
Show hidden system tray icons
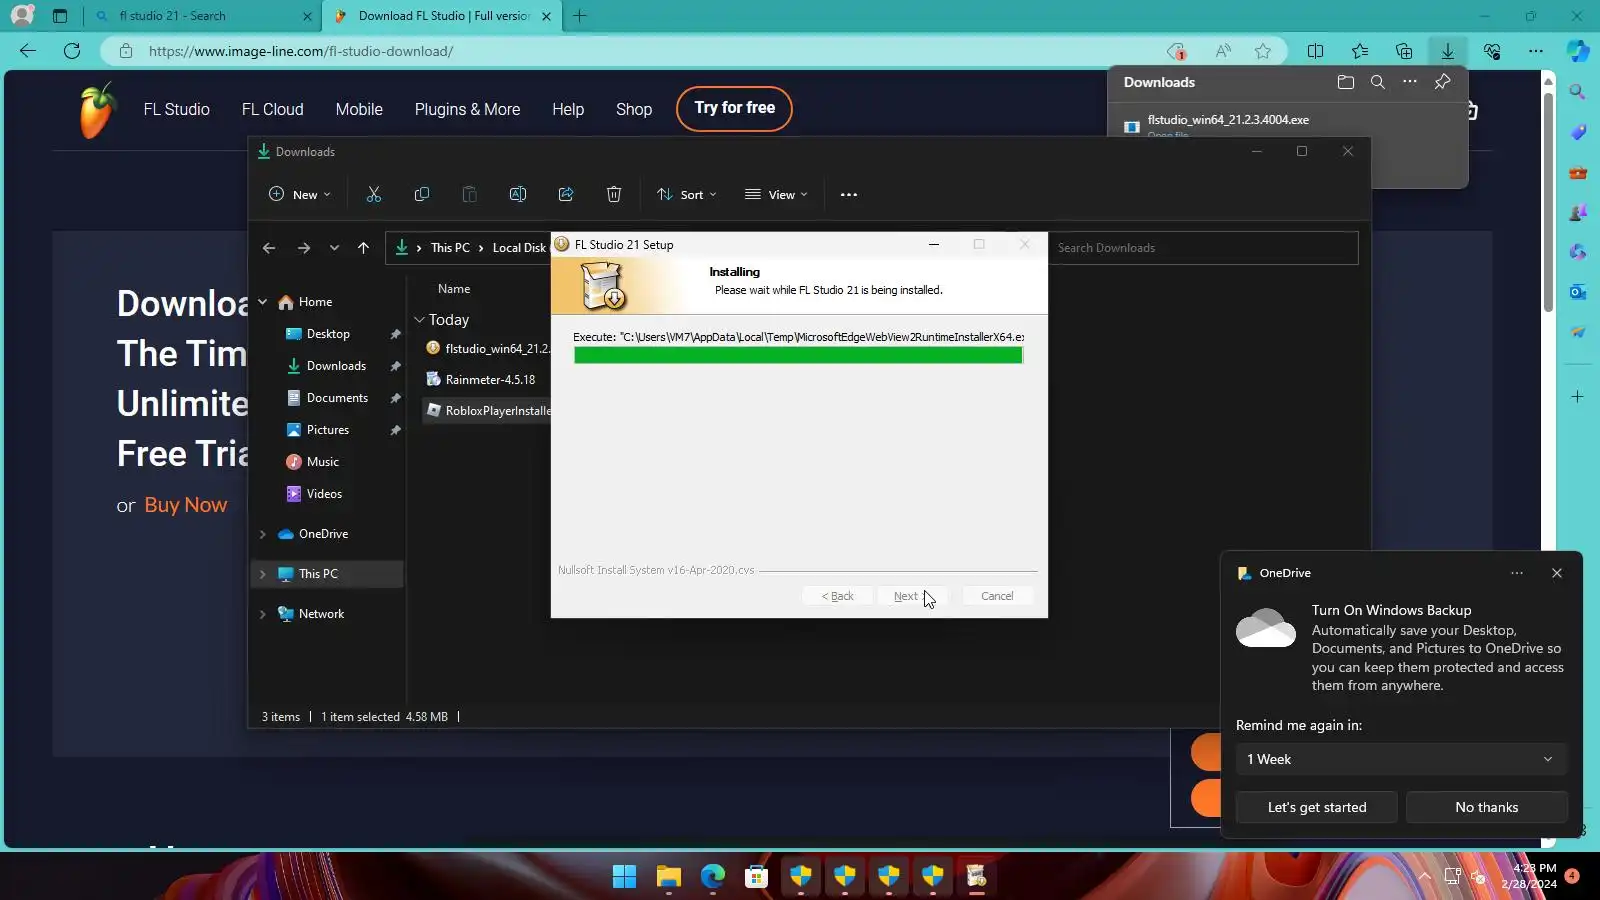click(x=1424, y=877)
